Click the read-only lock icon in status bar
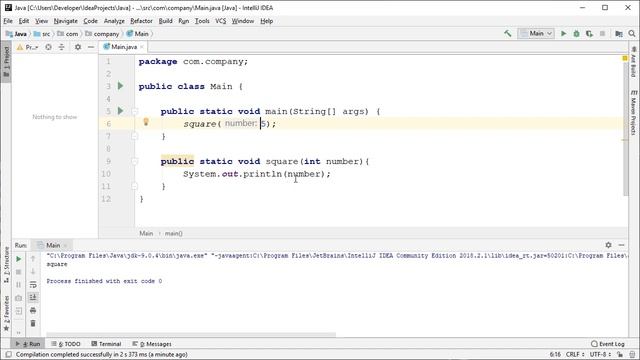The width and height of the screenshot is (640, 360). click(x=620, y=354)
